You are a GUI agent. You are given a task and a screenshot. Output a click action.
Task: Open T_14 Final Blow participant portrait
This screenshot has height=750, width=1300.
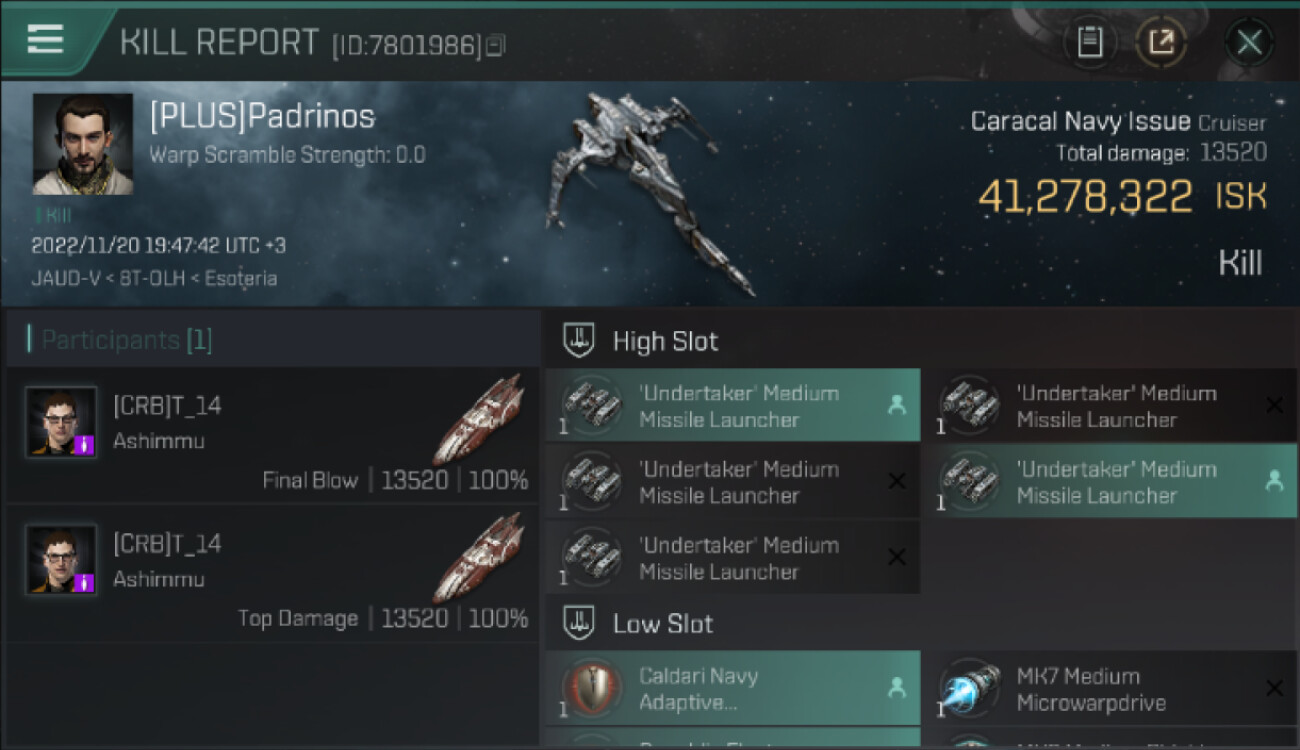tap(62, 422)
